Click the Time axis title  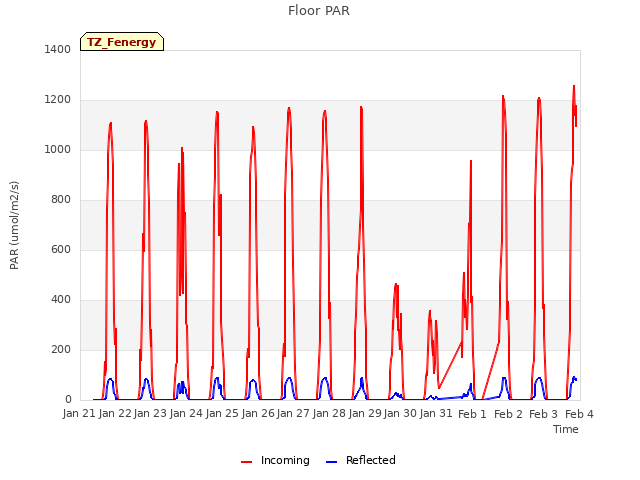[566, 429]
